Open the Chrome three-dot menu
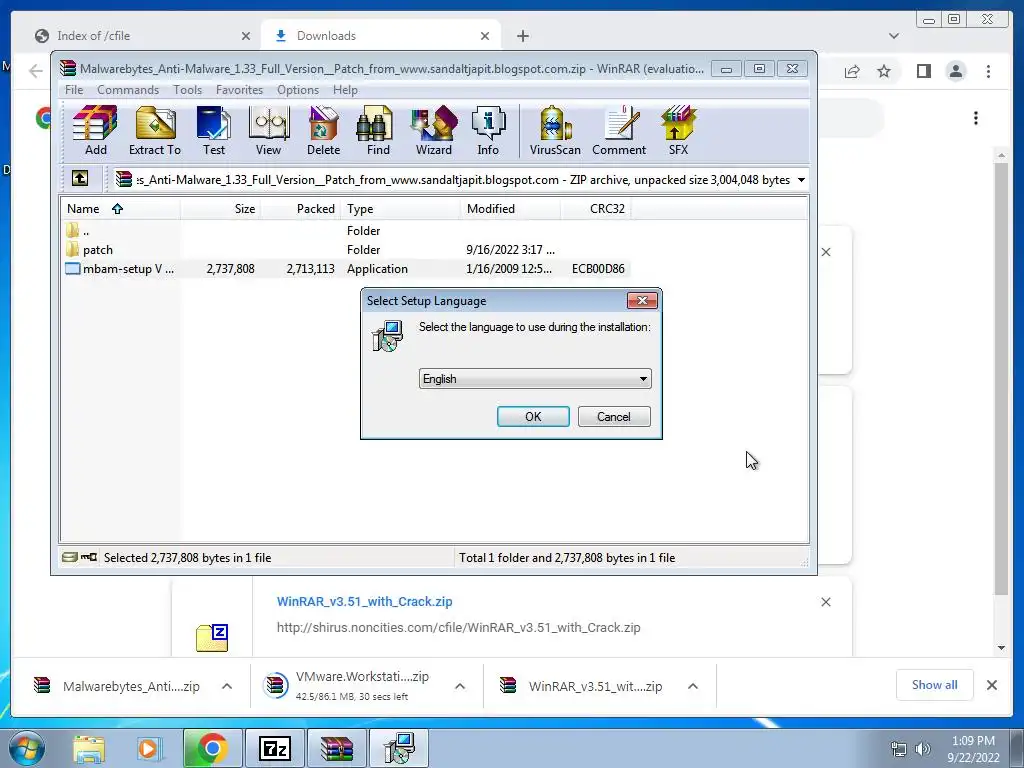This screenshot has height=768, width=1024. [988, 71]
